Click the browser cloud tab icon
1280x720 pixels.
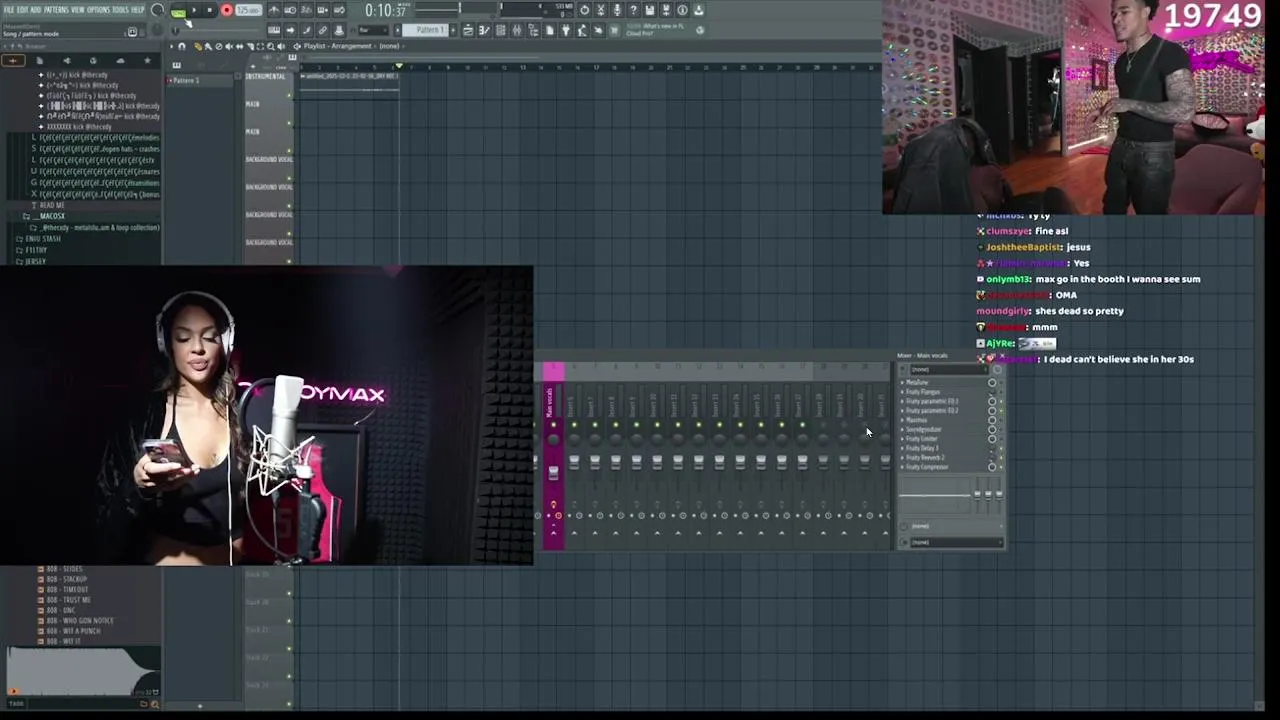120,61
